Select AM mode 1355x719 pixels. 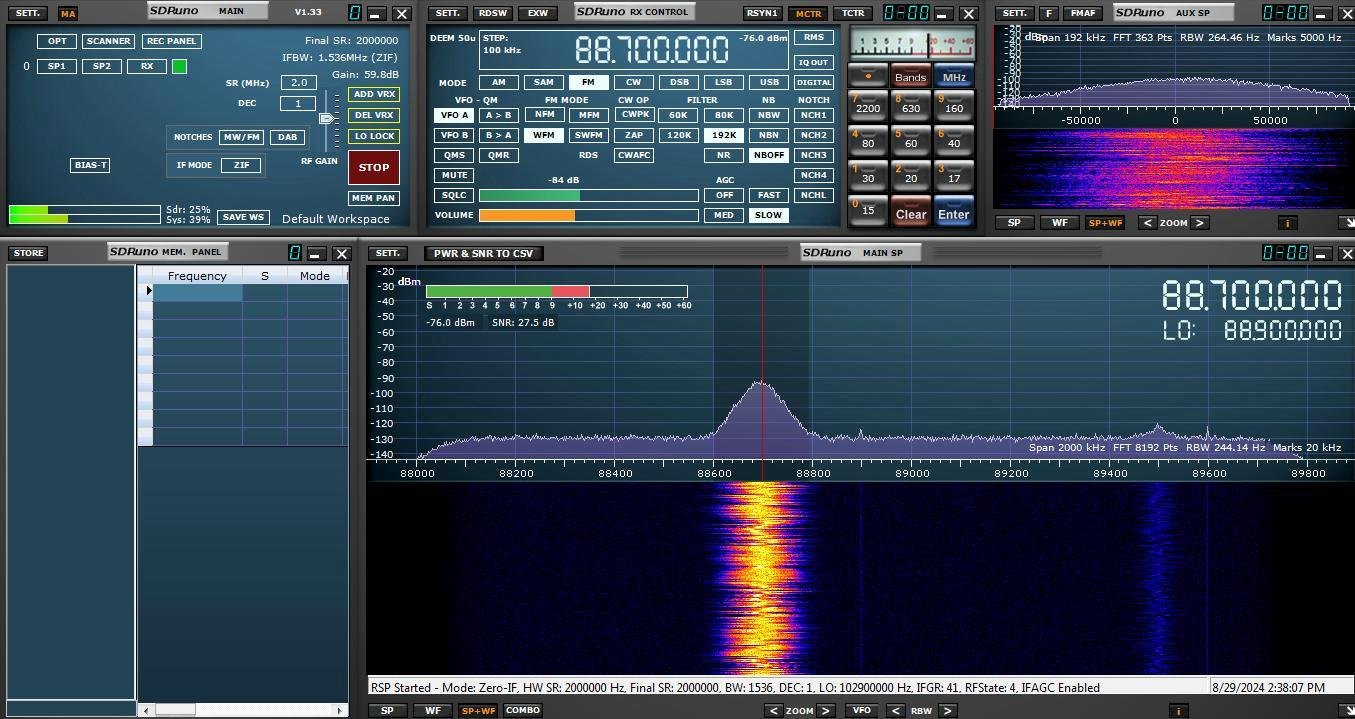pyautogui.click(x=498, y=83)
